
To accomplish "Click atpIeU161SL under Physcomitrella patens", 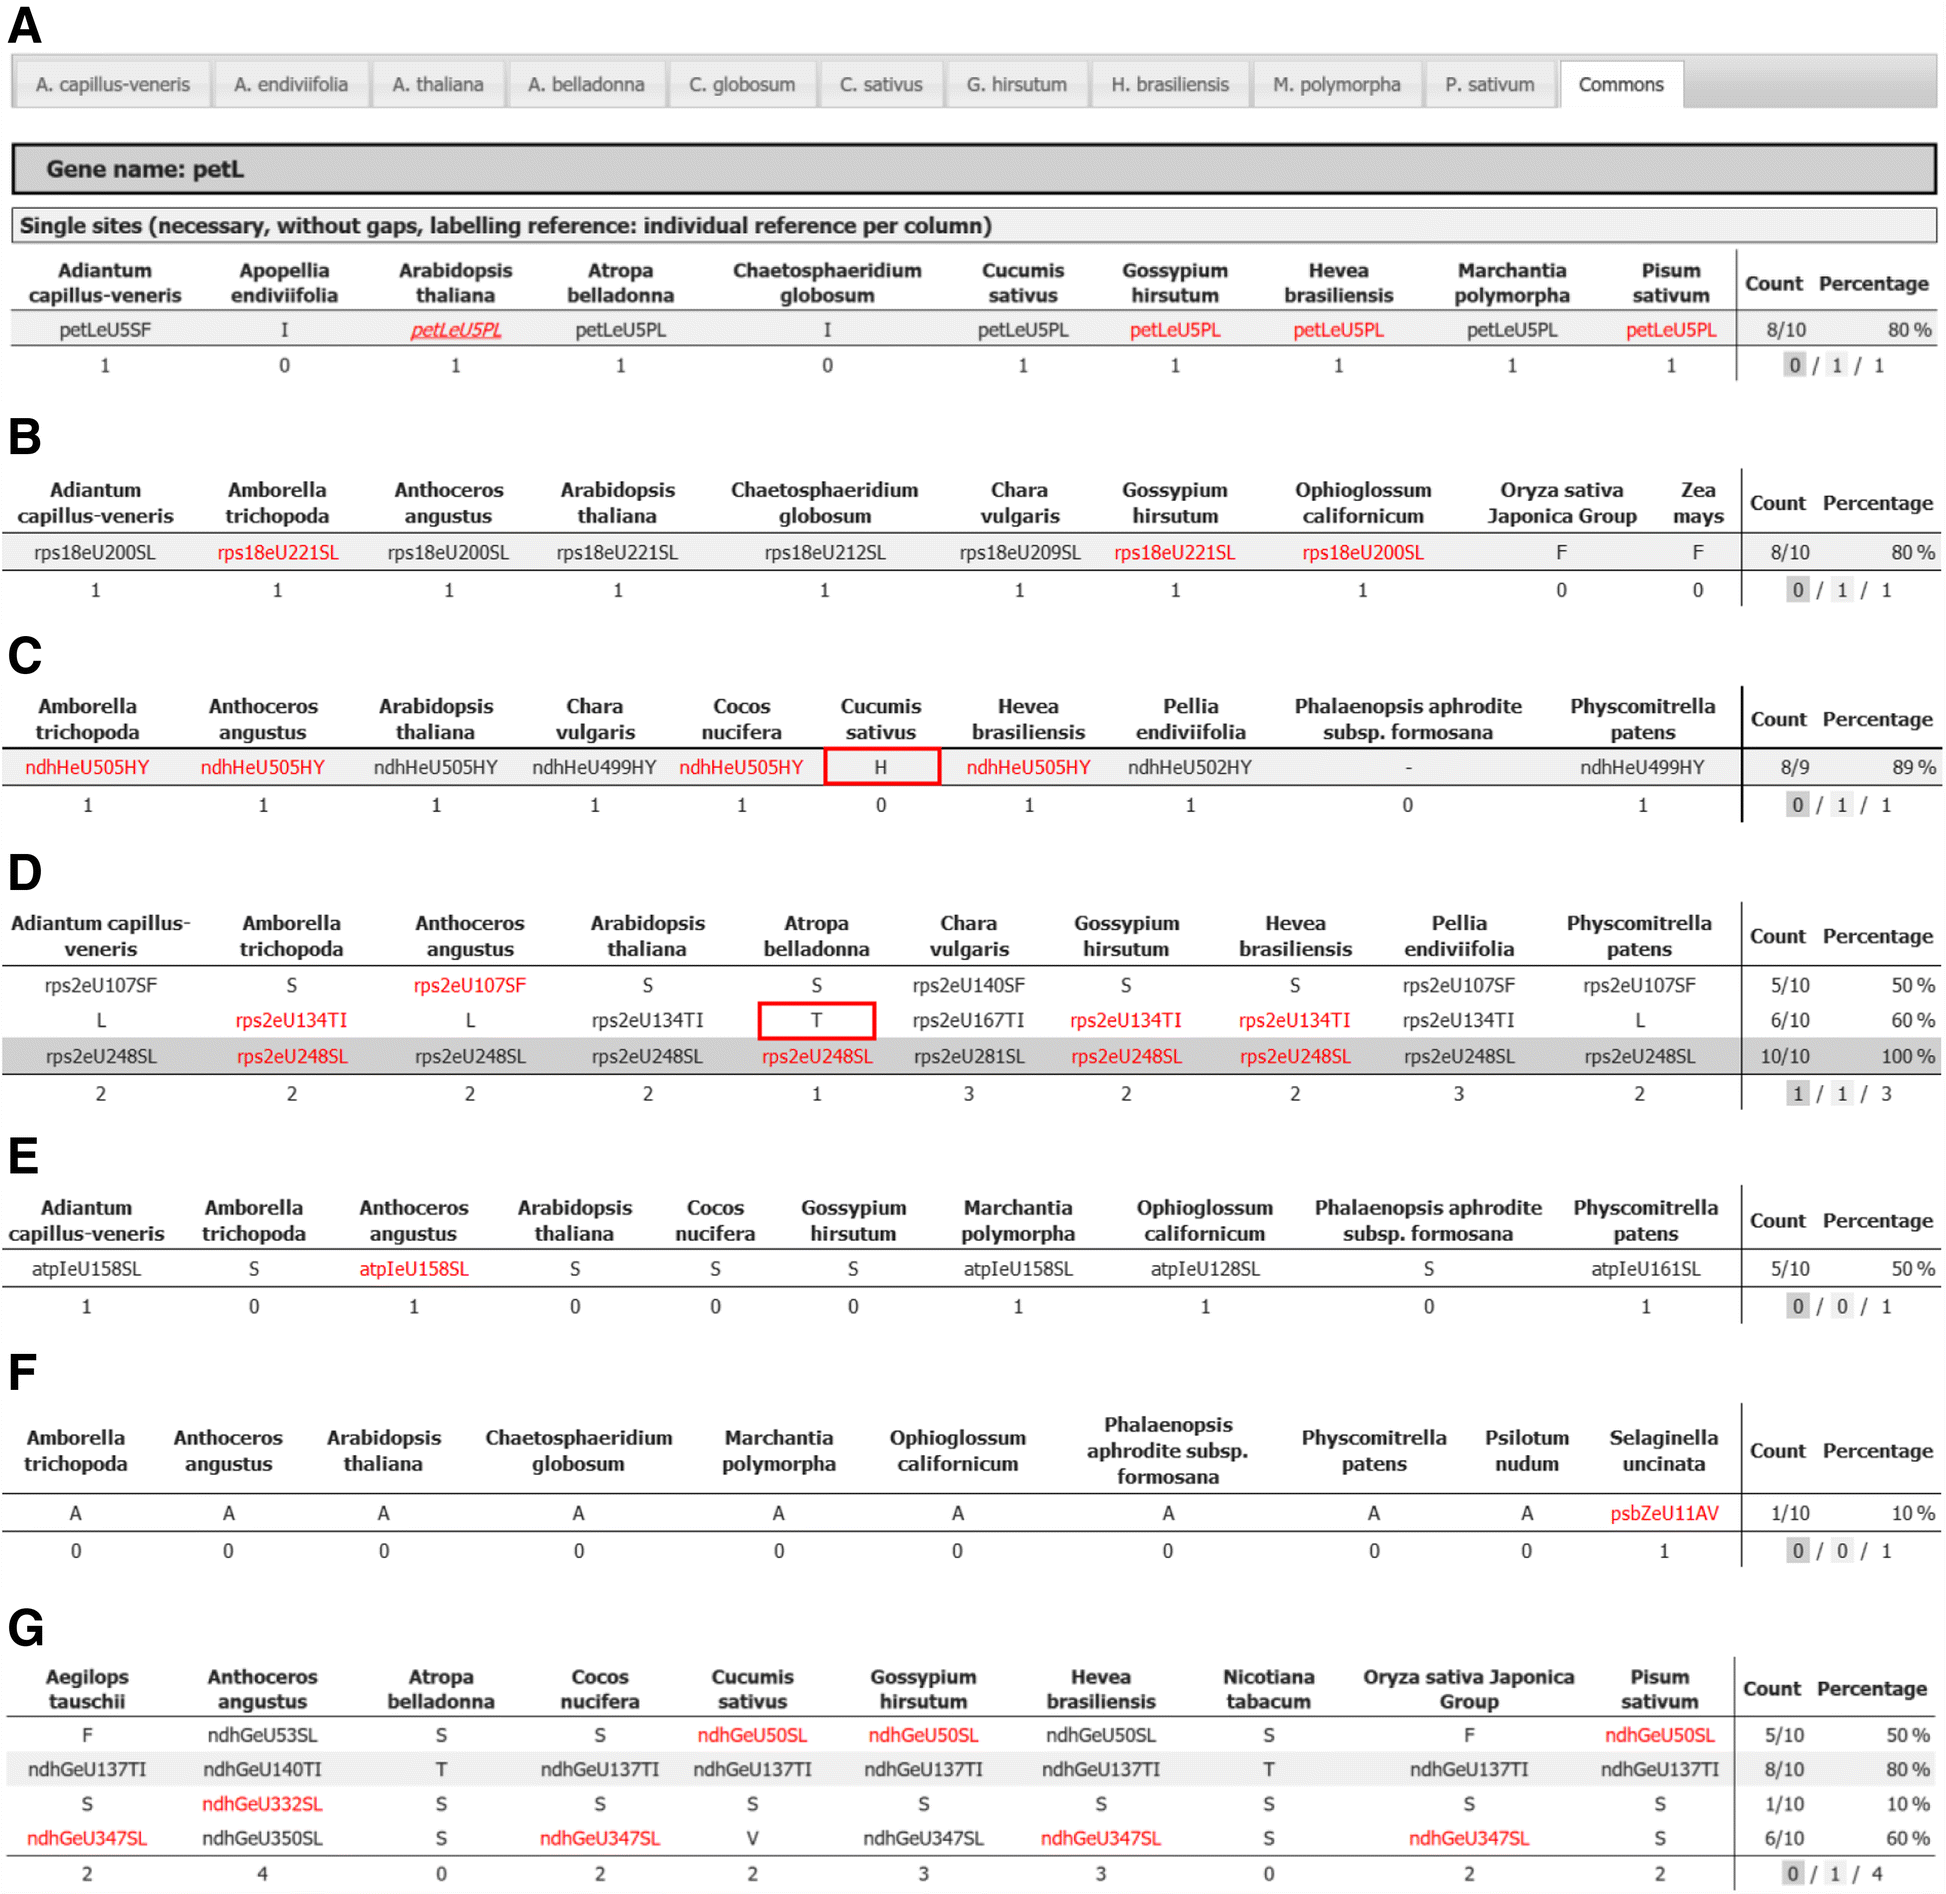I will coord(1645,1268).
